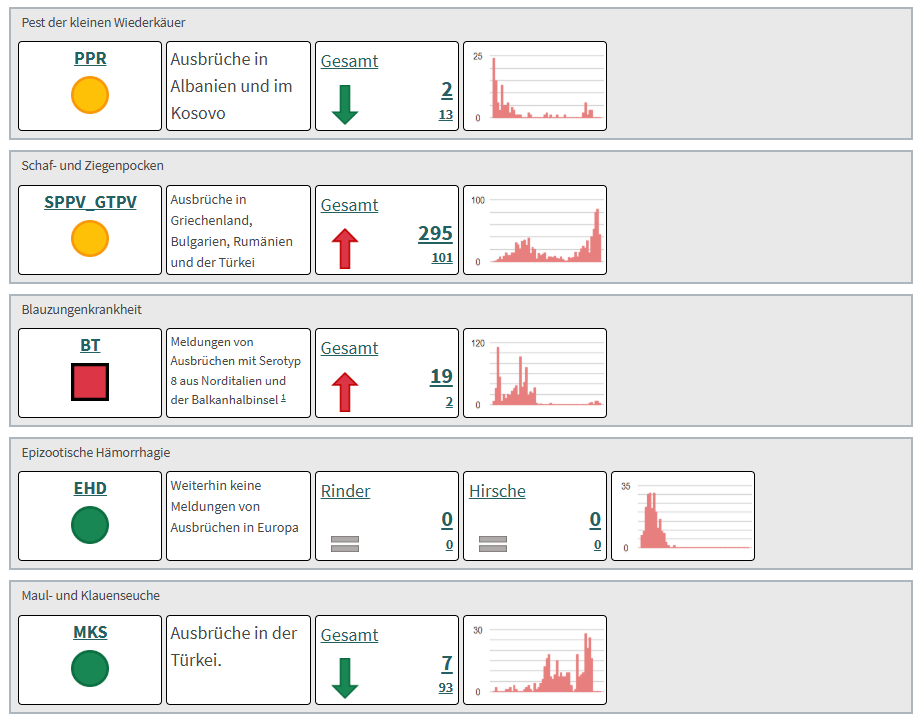Click the green down arrow in MKS row
Screen dimensions: 921x722
[344, 678]
